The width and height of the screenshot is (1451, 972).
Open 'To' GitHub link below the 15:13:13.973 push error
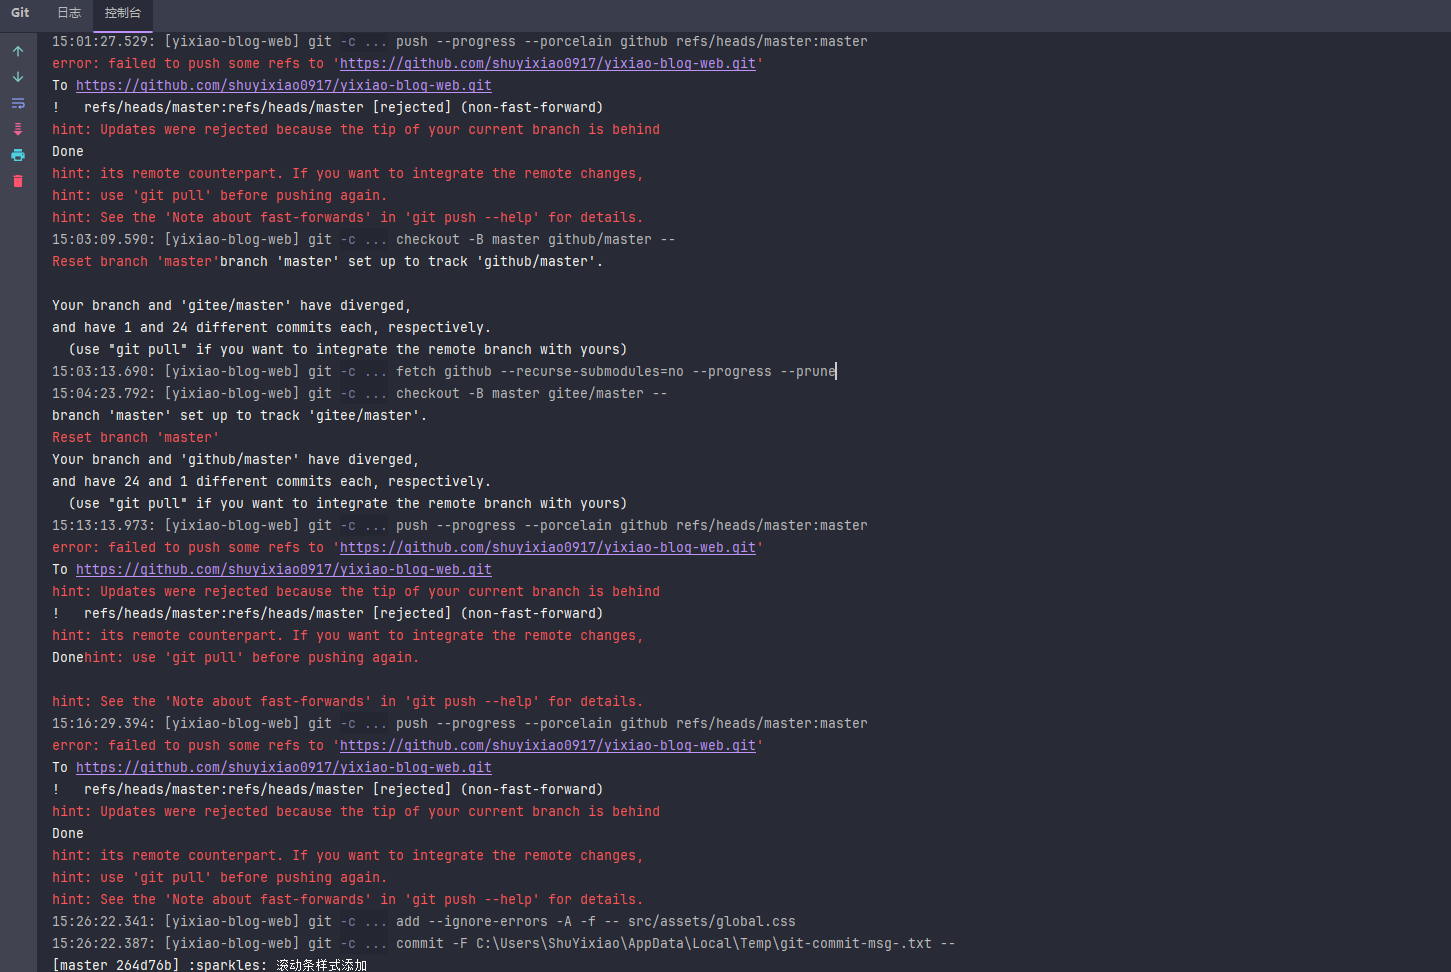coord(284,569)
